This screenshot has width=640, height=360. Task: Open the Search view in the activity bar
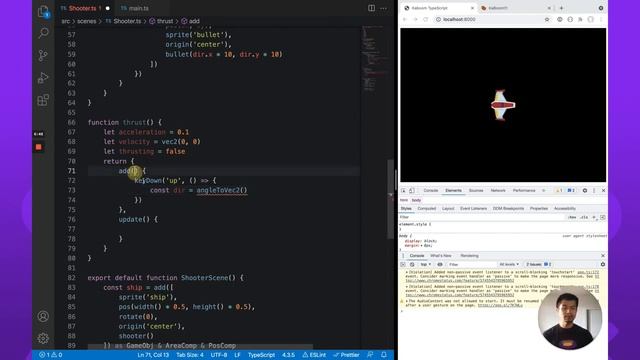tap(43, 33)
